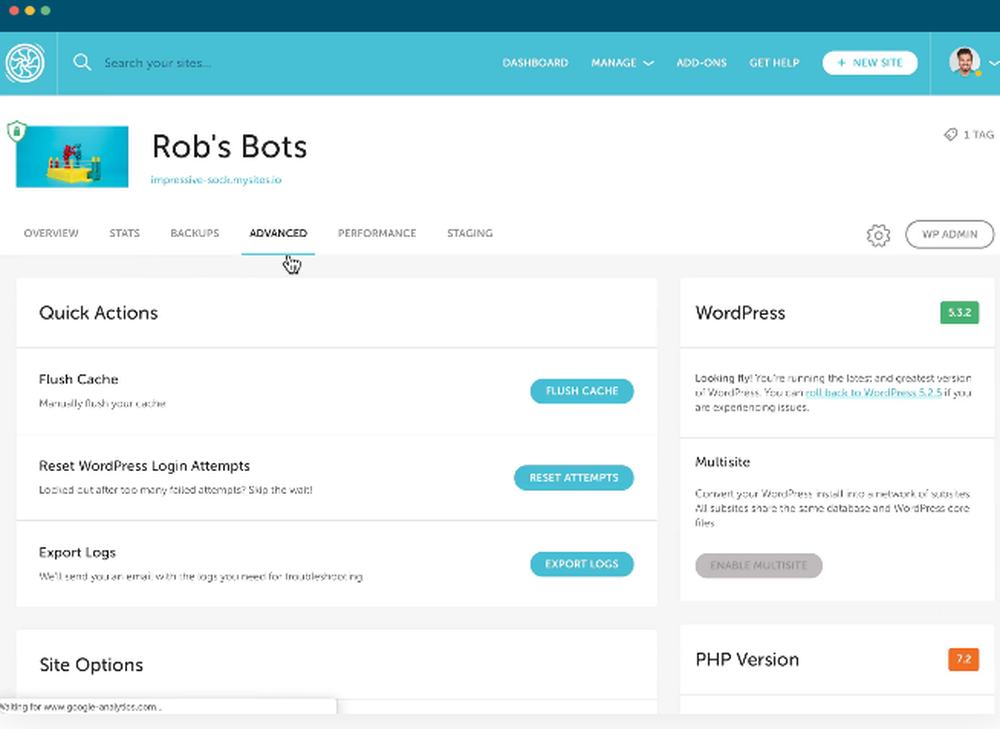Switch to the Performance tab

(377, 233)
